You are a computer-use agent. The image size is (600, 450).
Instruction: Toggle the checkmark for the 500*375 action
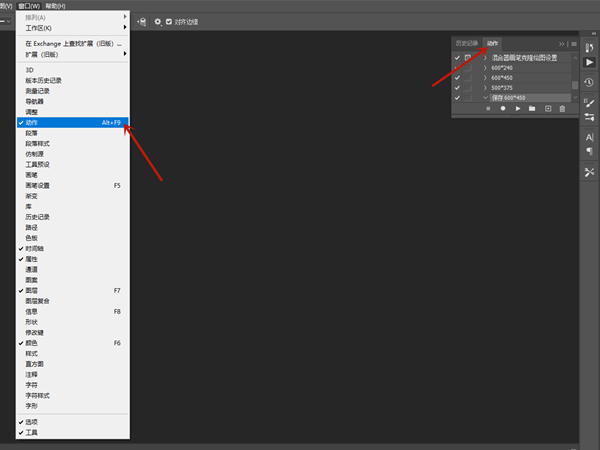click(457, 88)
